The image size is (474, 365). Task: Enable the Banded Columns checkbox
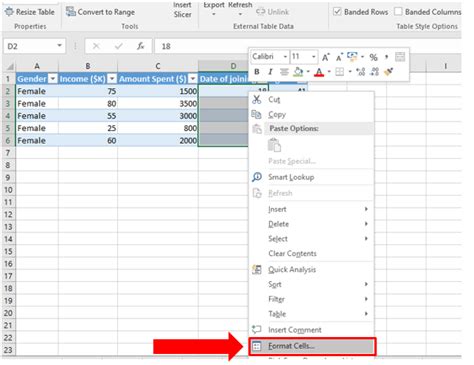pyautogui.click(x=398, y=12)
